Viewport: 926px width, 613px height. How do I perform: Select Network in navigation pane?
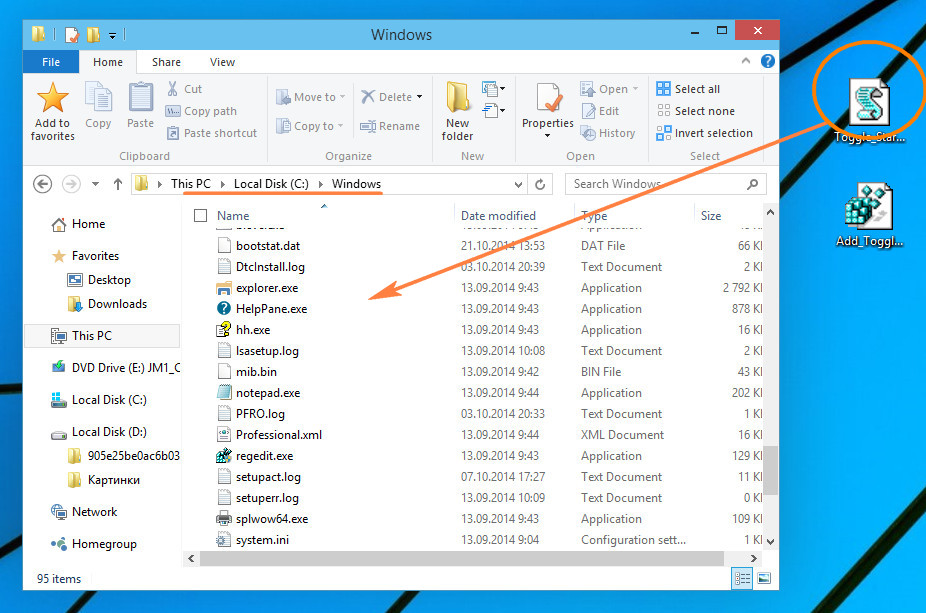point(84,512)
